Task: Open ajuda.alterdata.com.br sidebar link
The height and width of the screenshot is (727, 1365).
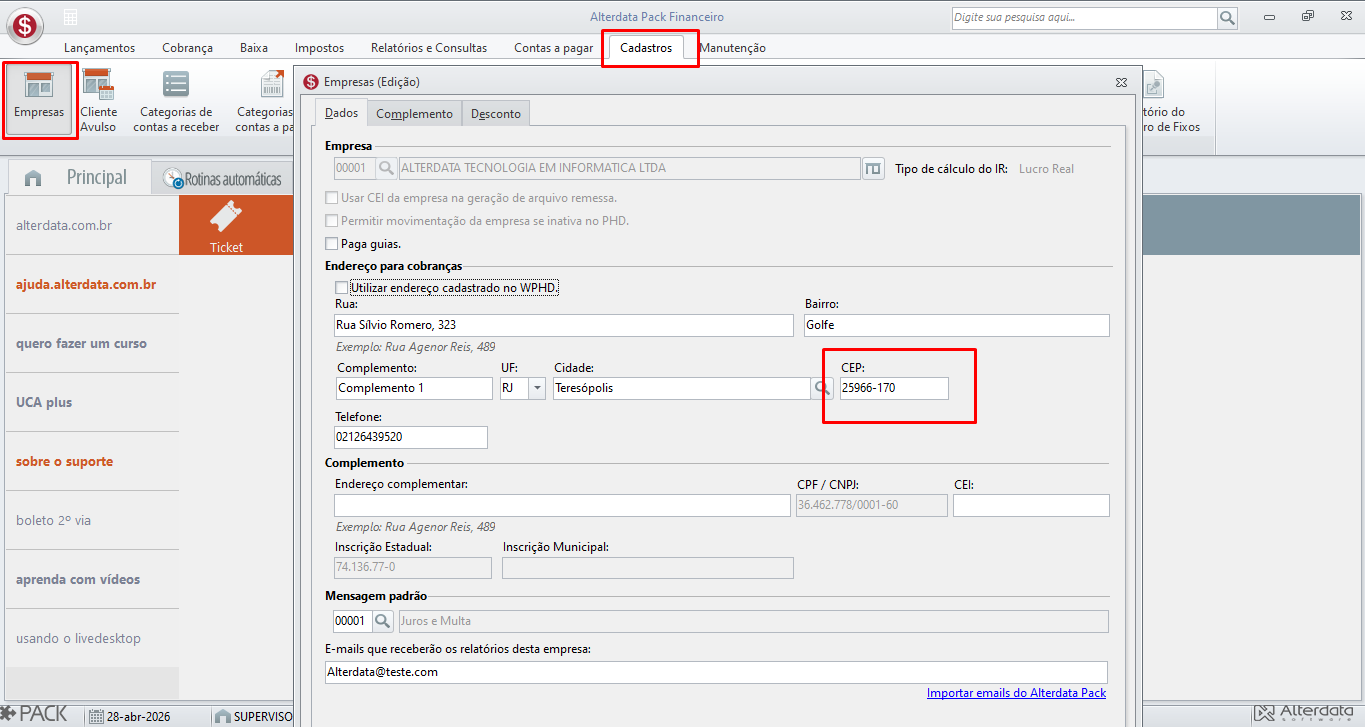Action: pos(86,284)
